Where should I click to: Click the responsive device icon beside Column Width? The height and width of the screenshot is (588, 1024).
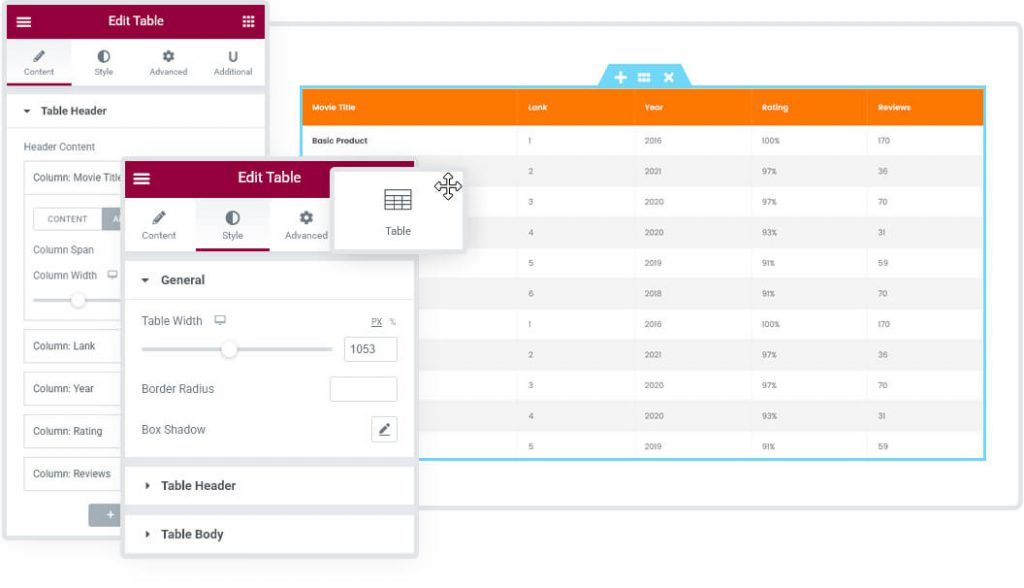point(113,274)
